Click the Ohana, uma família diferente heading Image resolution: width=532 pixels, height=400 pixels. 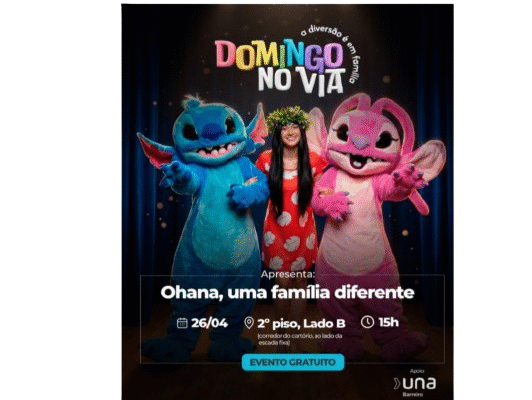click(287, 292)
